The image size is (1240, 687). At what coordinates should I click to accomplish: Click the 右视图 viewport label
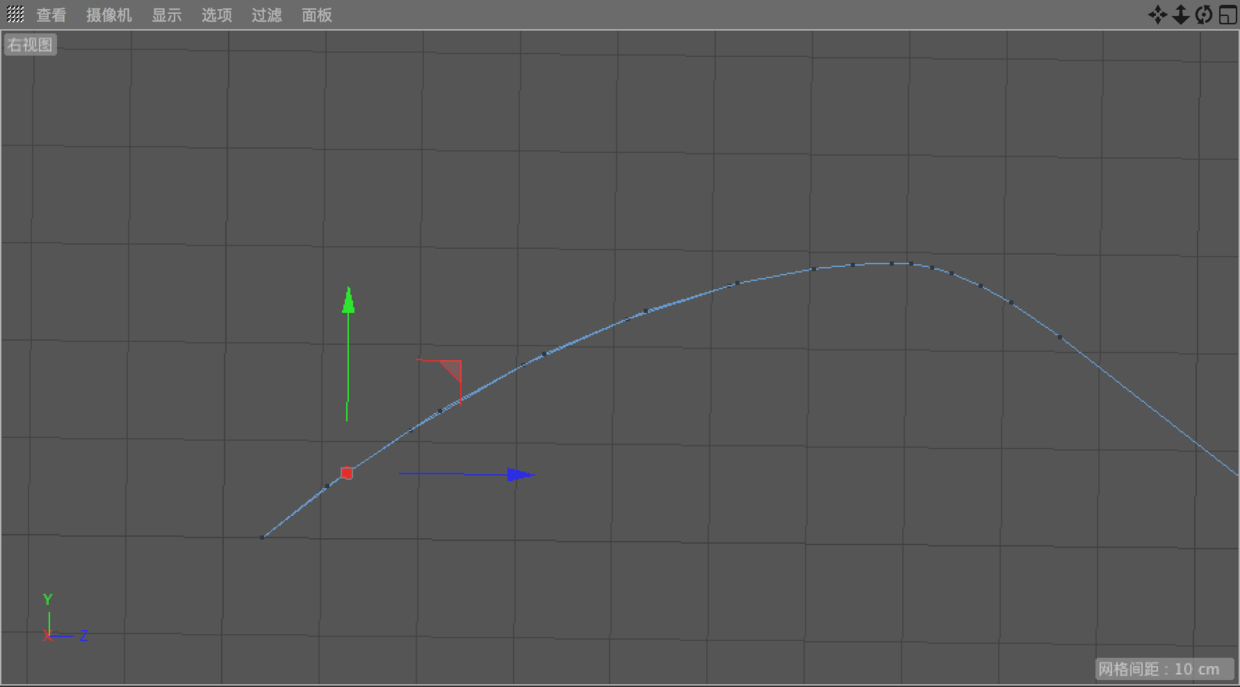click(x=30, y=45)
